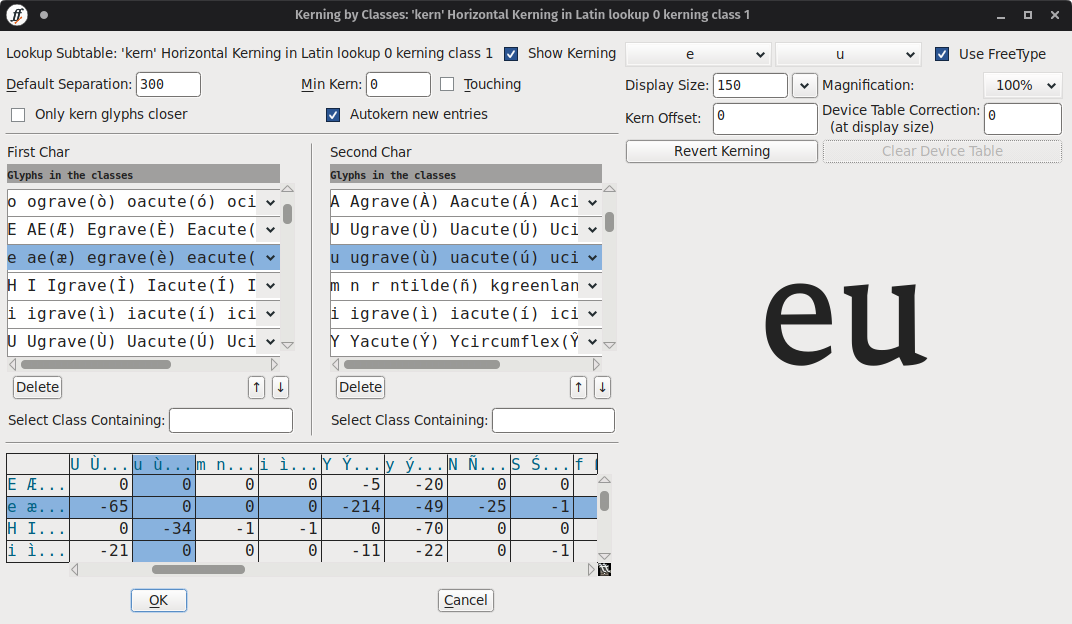
Task: Expand first char class 'o ograve oacute' dropdown
Action: [271, 202]
